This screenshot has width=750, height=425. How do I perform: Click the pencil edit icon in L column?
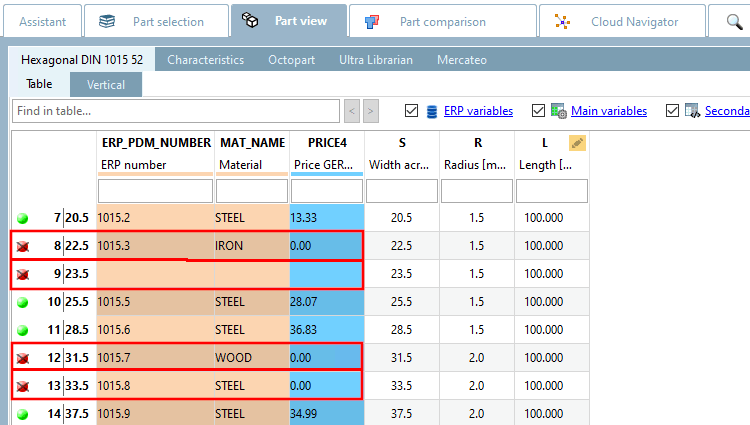click(x=577, y=143)
